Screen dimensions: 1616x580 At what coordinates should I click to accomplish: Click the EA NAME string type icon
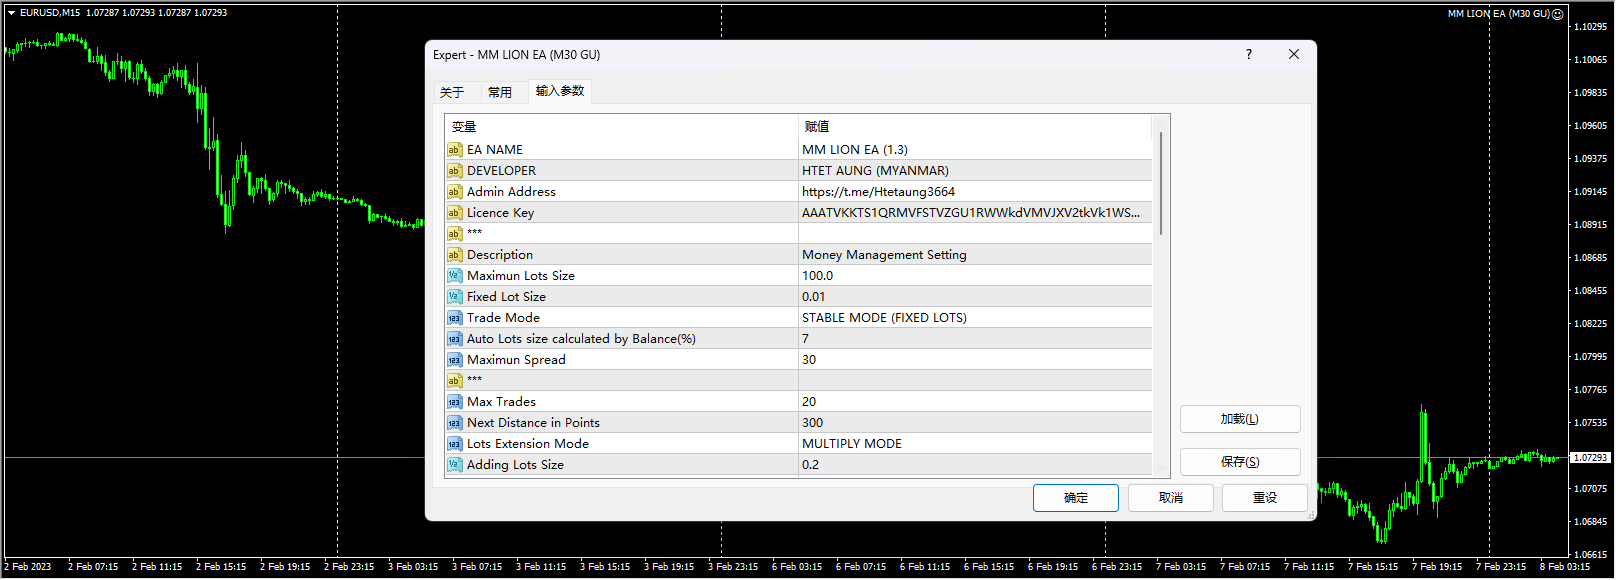pos(454,150)
